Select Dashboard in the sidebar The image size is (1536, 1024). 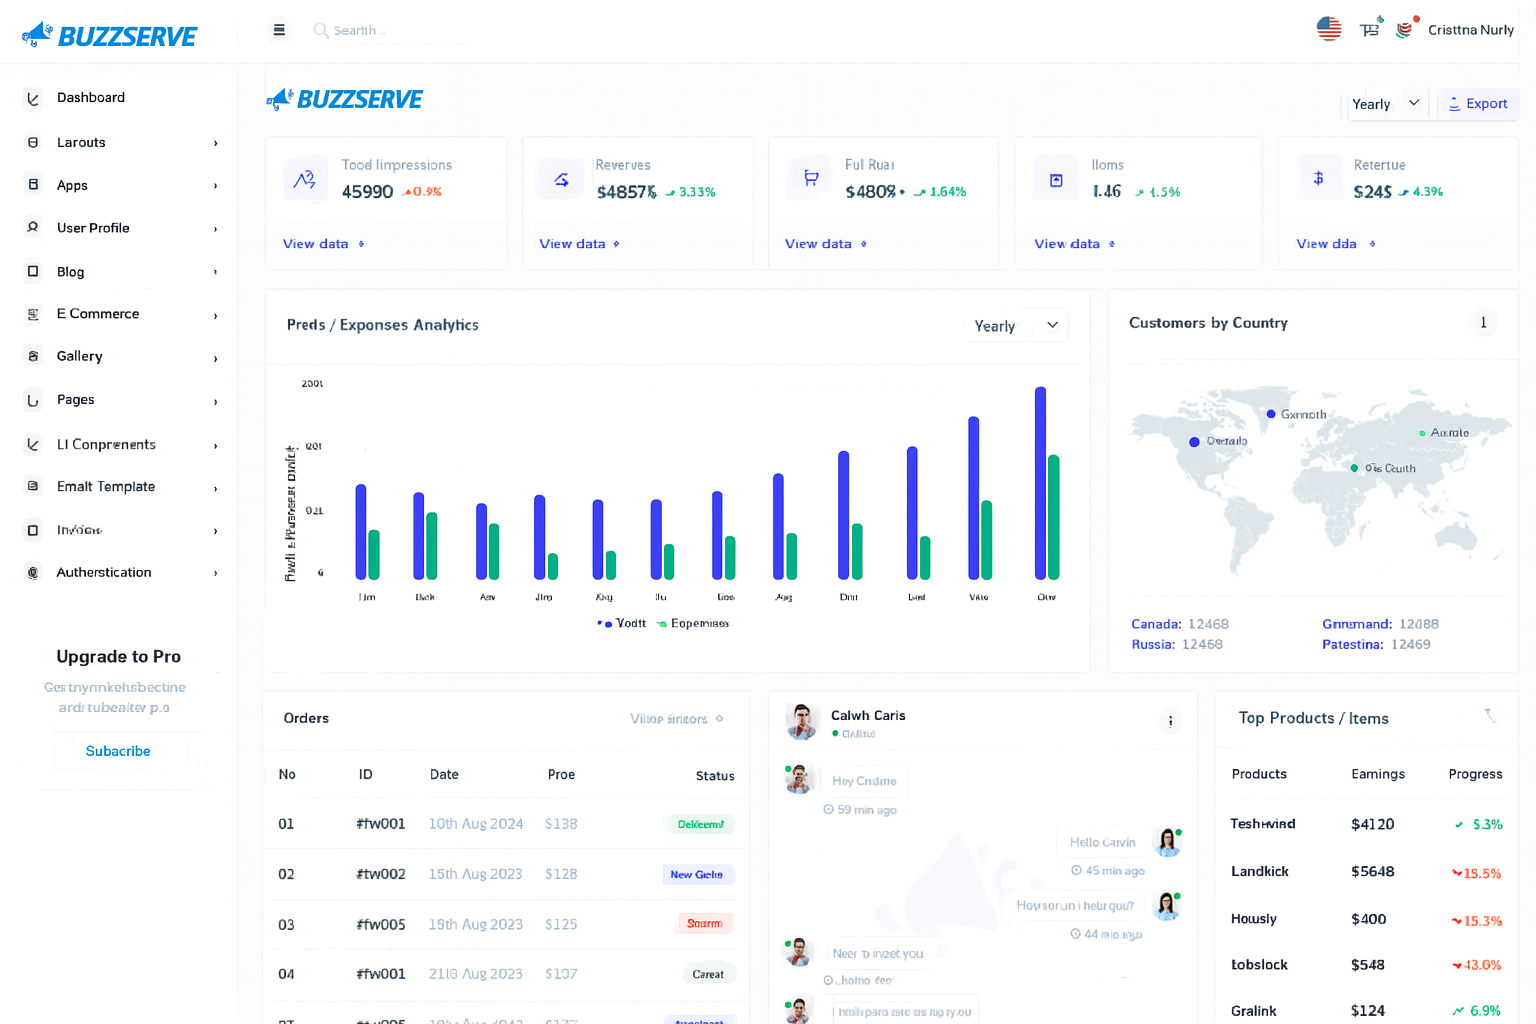(x=91, y=98)
